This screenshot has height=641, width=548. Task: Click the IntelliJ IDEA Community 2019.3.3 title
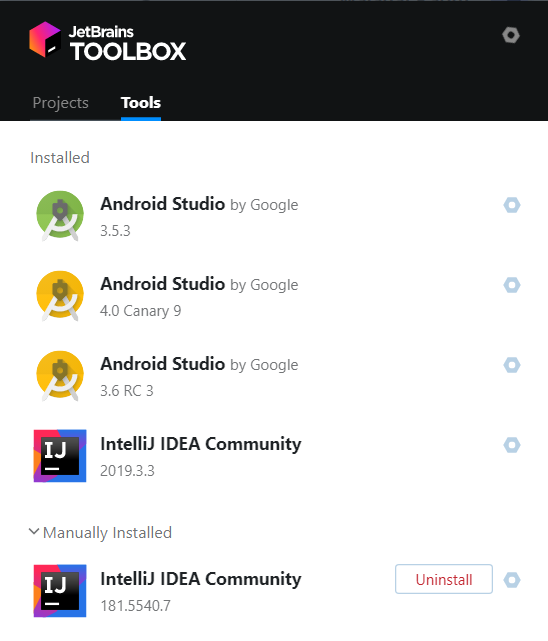[201, 444]
